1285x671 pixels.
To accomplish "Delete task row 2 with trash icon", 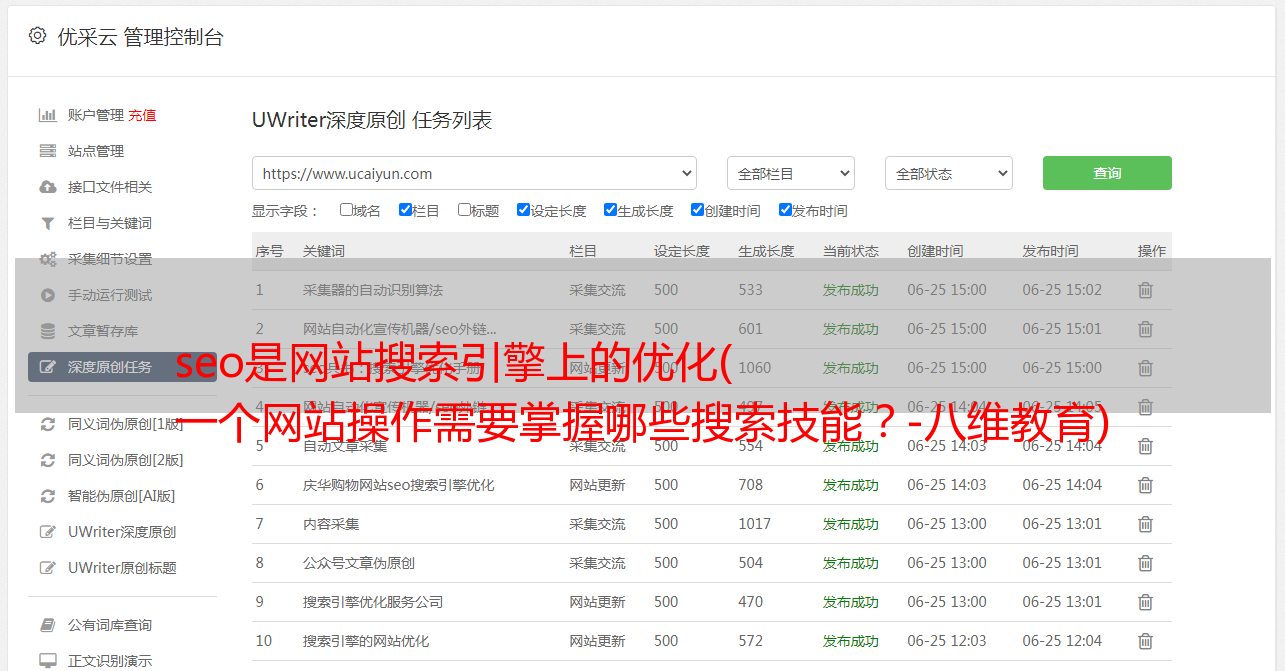I will tap(1146, 329).
